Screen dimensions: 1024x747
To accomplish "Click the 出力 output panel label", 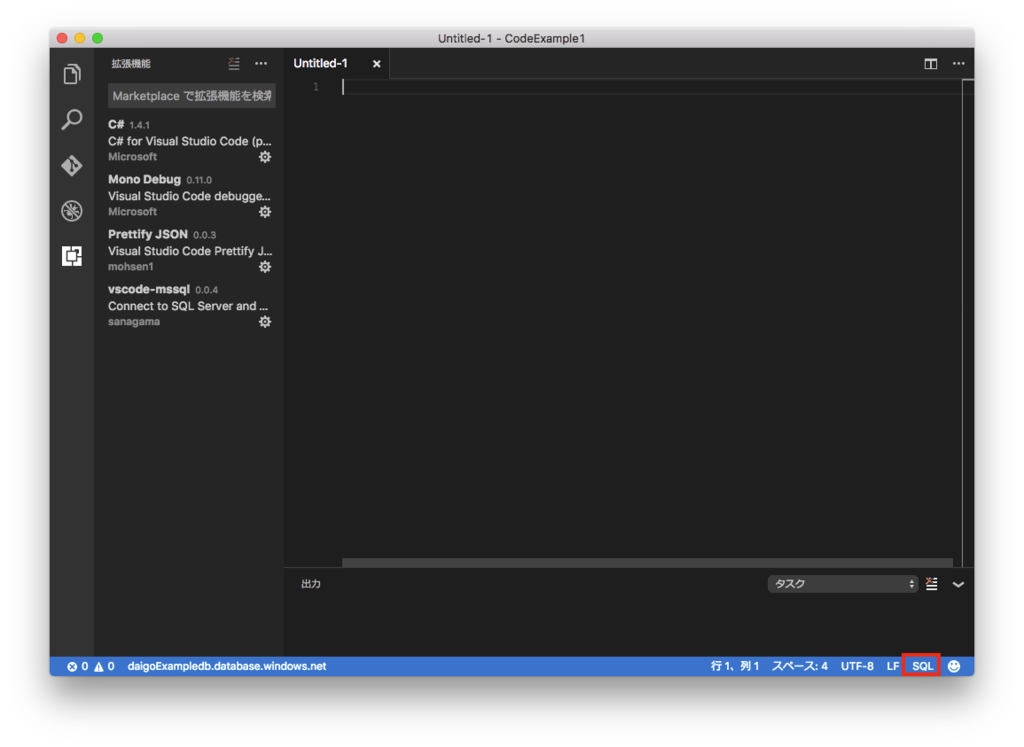I will point(311,584).
